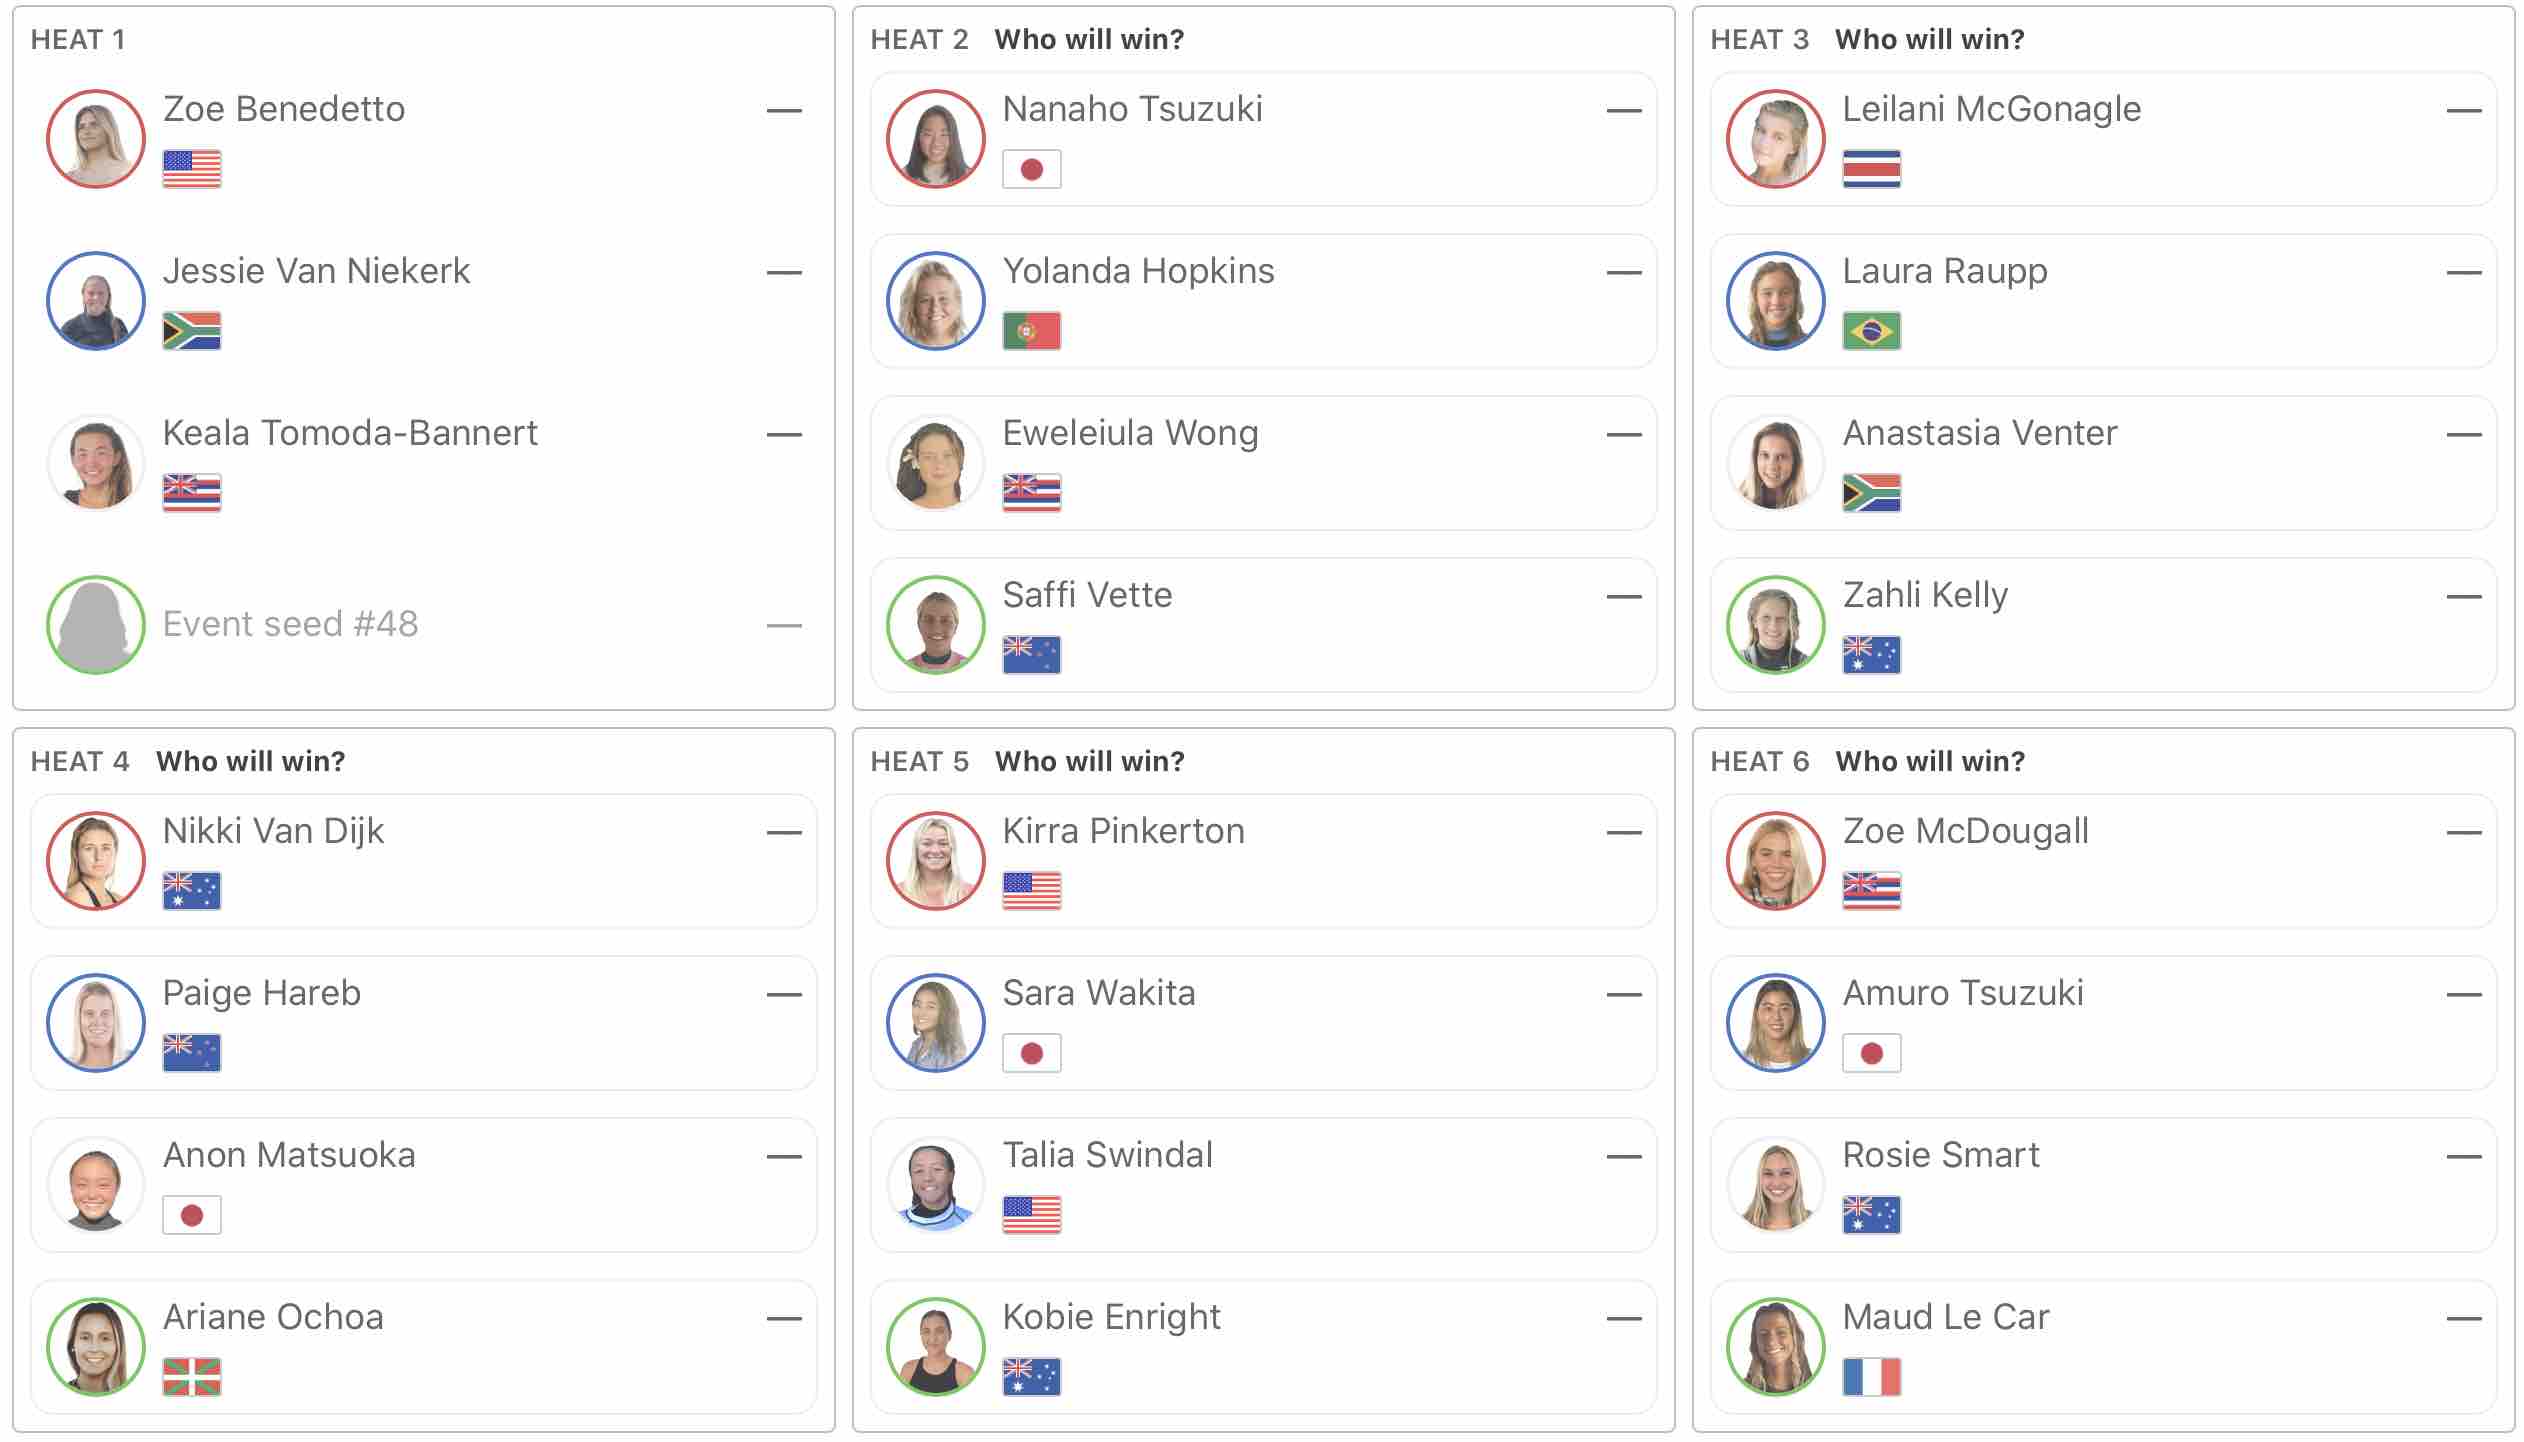Click the South Africa flag under Jessie Van Niekerk
This screenshot has height=1442, width=2524.
[x=192, y=331]
